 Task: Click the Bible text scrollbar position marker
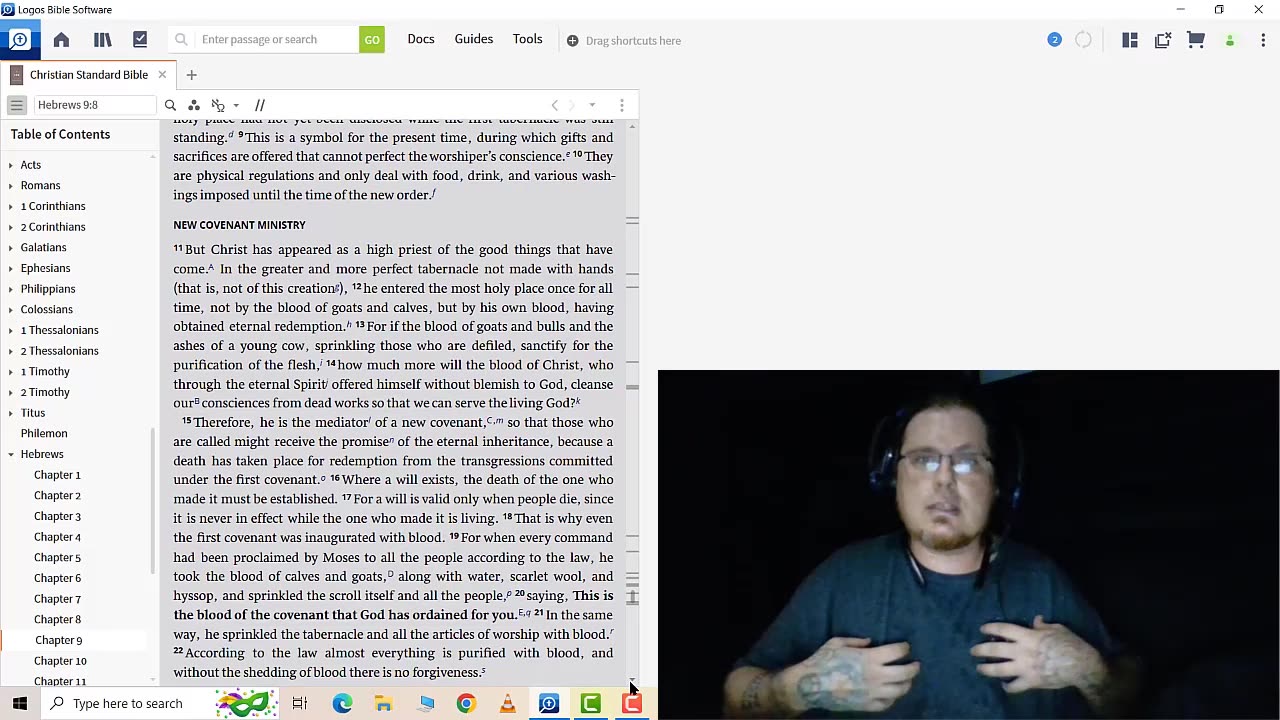(x=632, y=597)
